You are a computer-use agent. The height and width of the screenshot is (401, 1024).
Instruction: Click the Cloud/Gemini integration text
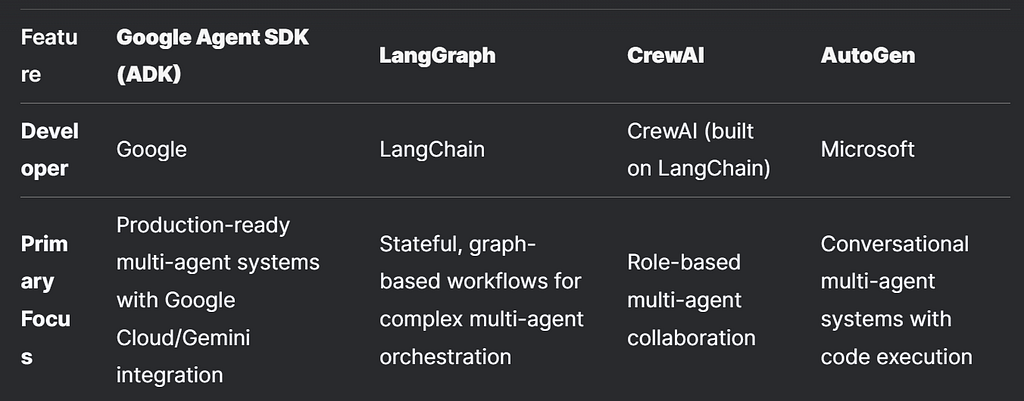[x=184, y=356]
